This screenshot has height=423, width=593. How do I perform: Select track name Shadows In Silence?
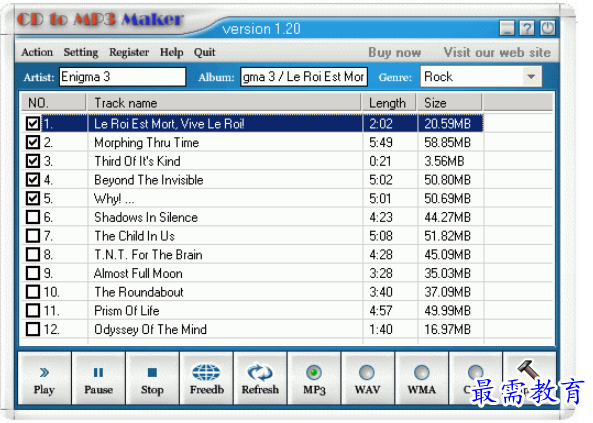146,217
